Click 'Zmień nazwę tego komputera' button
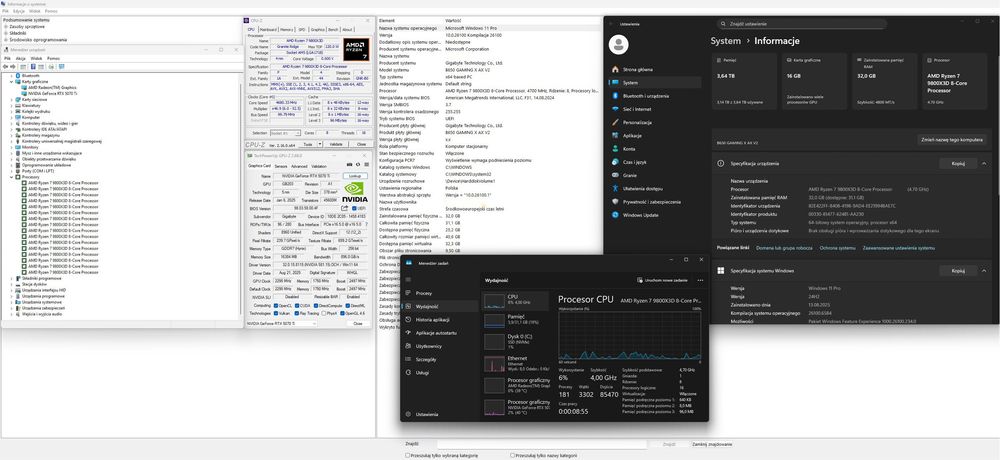The width and height of the screenshot is (1000, 460). 953,139
